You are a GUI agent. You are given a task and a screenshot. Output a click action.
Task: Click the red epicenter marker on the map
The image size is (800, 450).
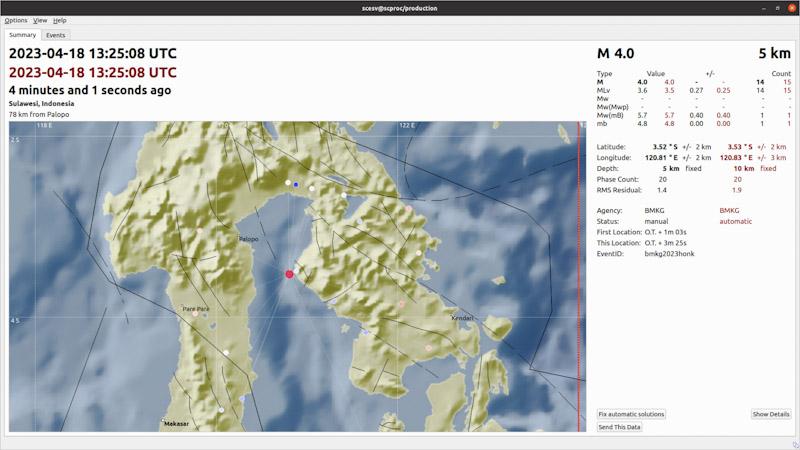(x=290, y=273)
